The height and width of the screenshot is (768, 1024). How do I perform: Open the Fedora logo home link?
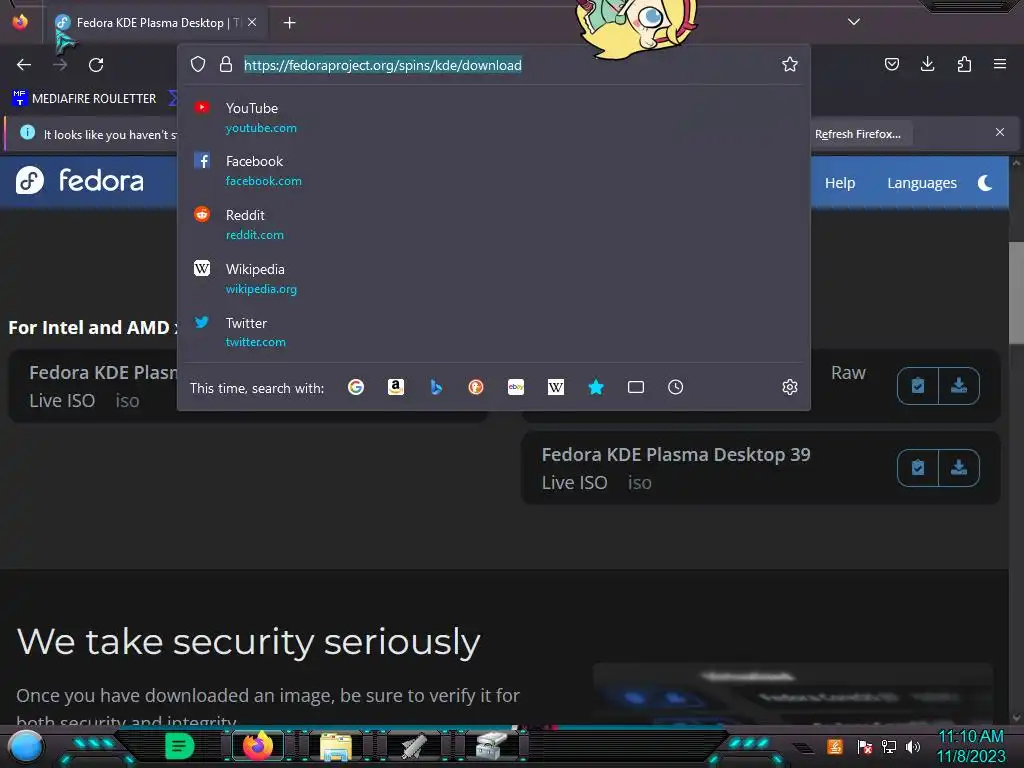point(80,180)
